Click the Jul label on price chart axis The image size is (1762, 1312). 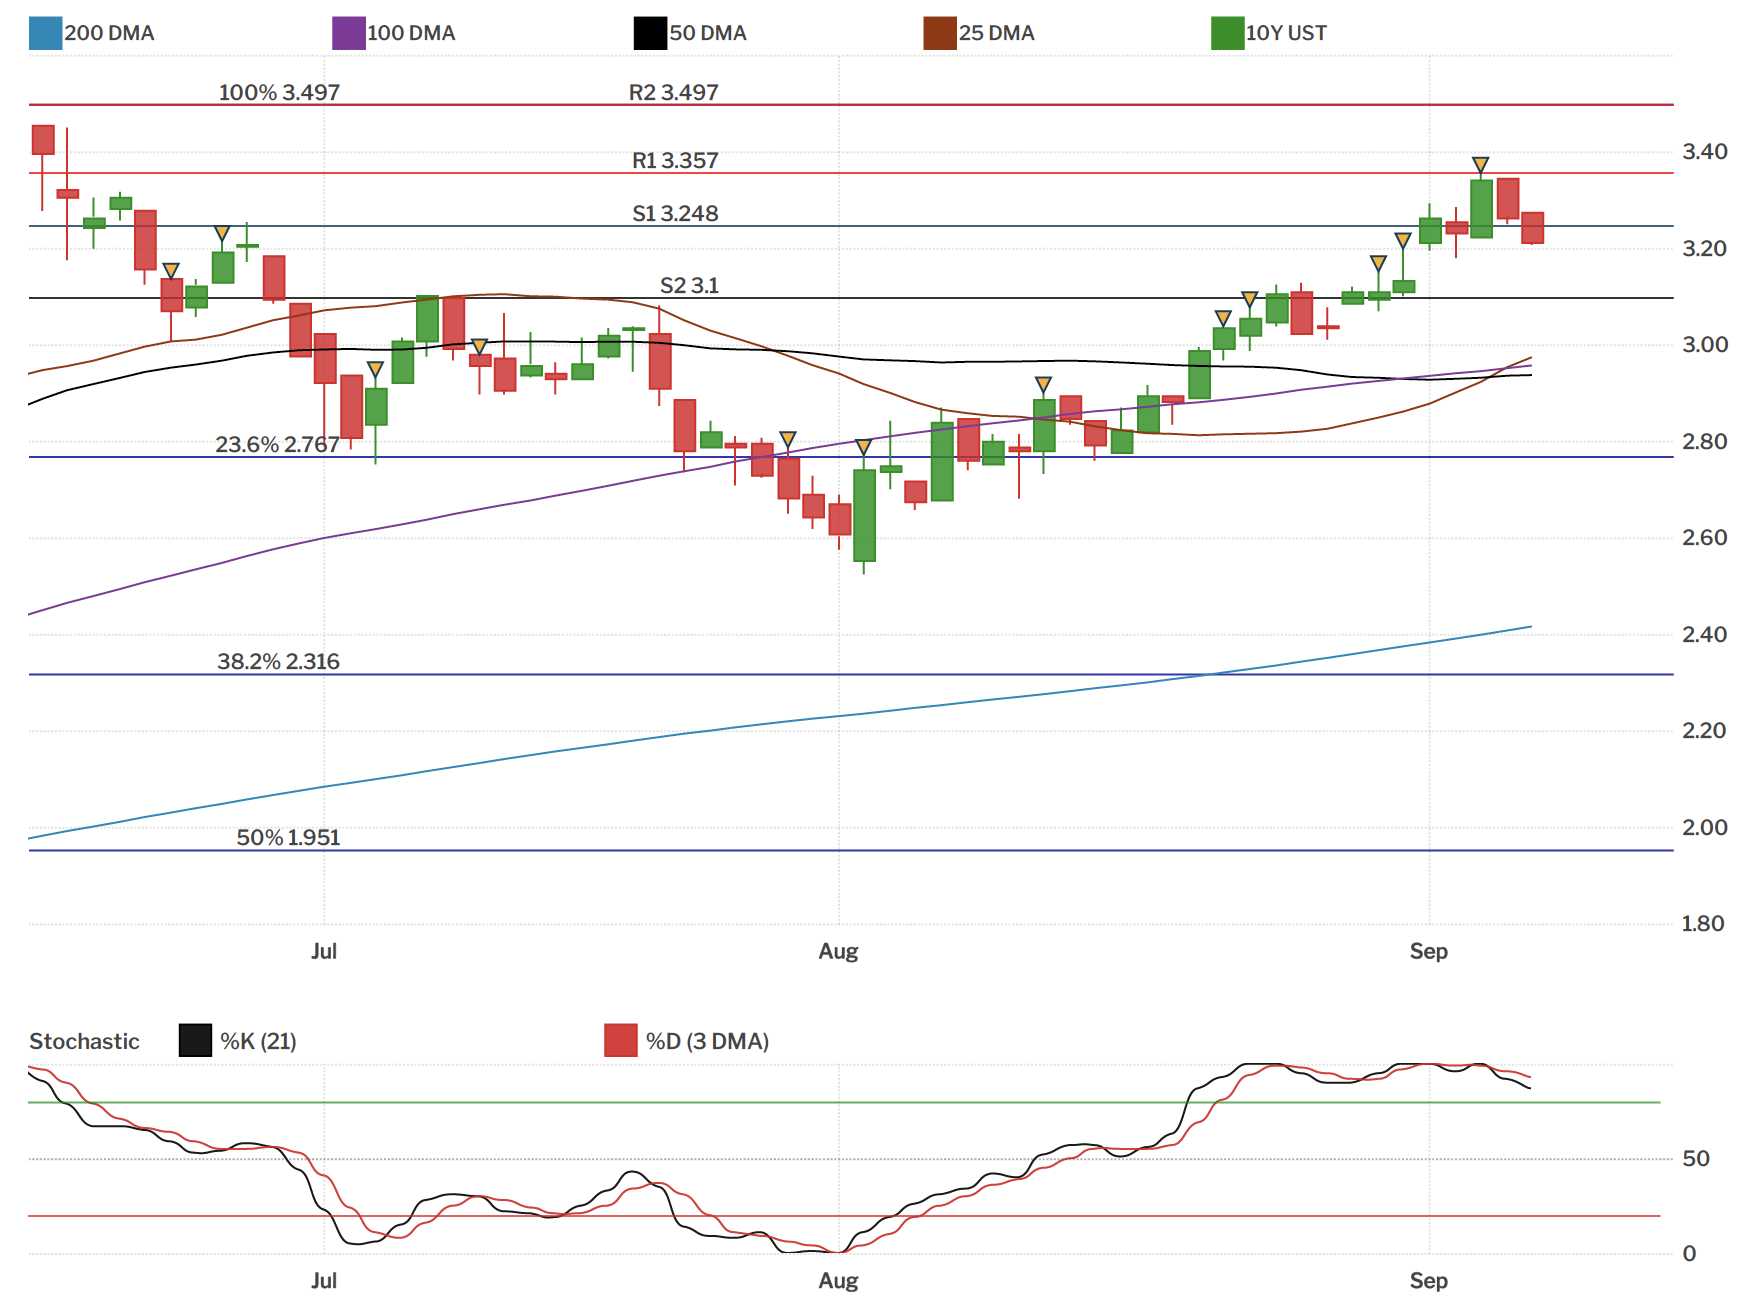(324, 951)
